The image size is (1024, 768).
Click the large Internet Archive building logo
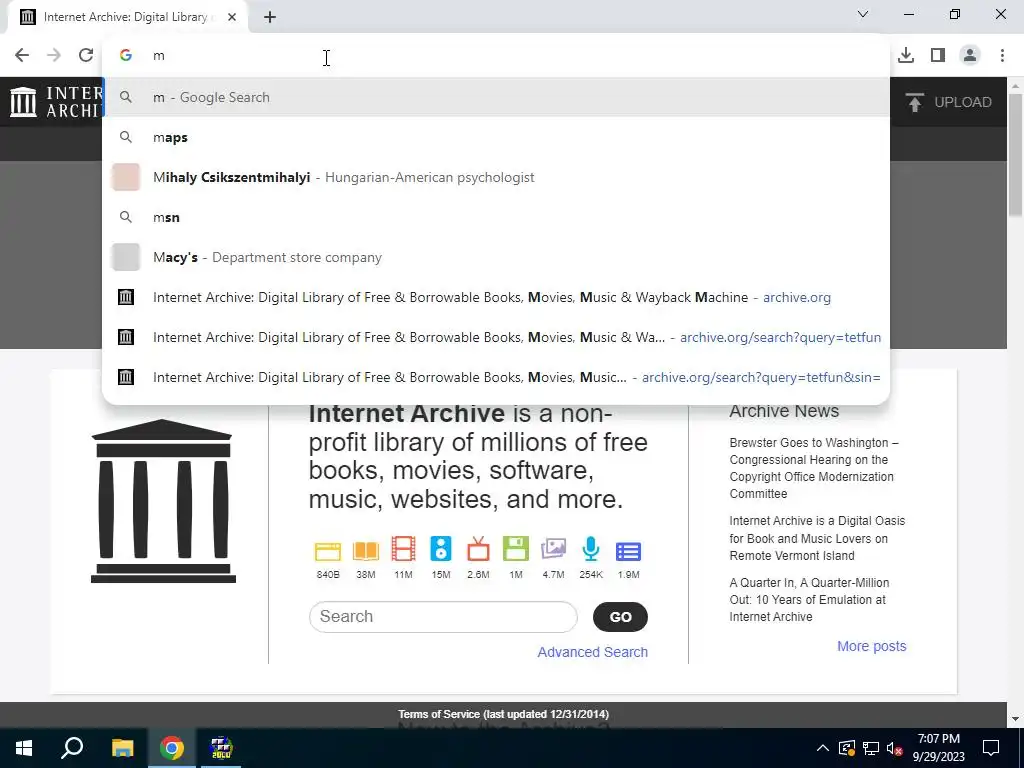(x=163, y=501)
